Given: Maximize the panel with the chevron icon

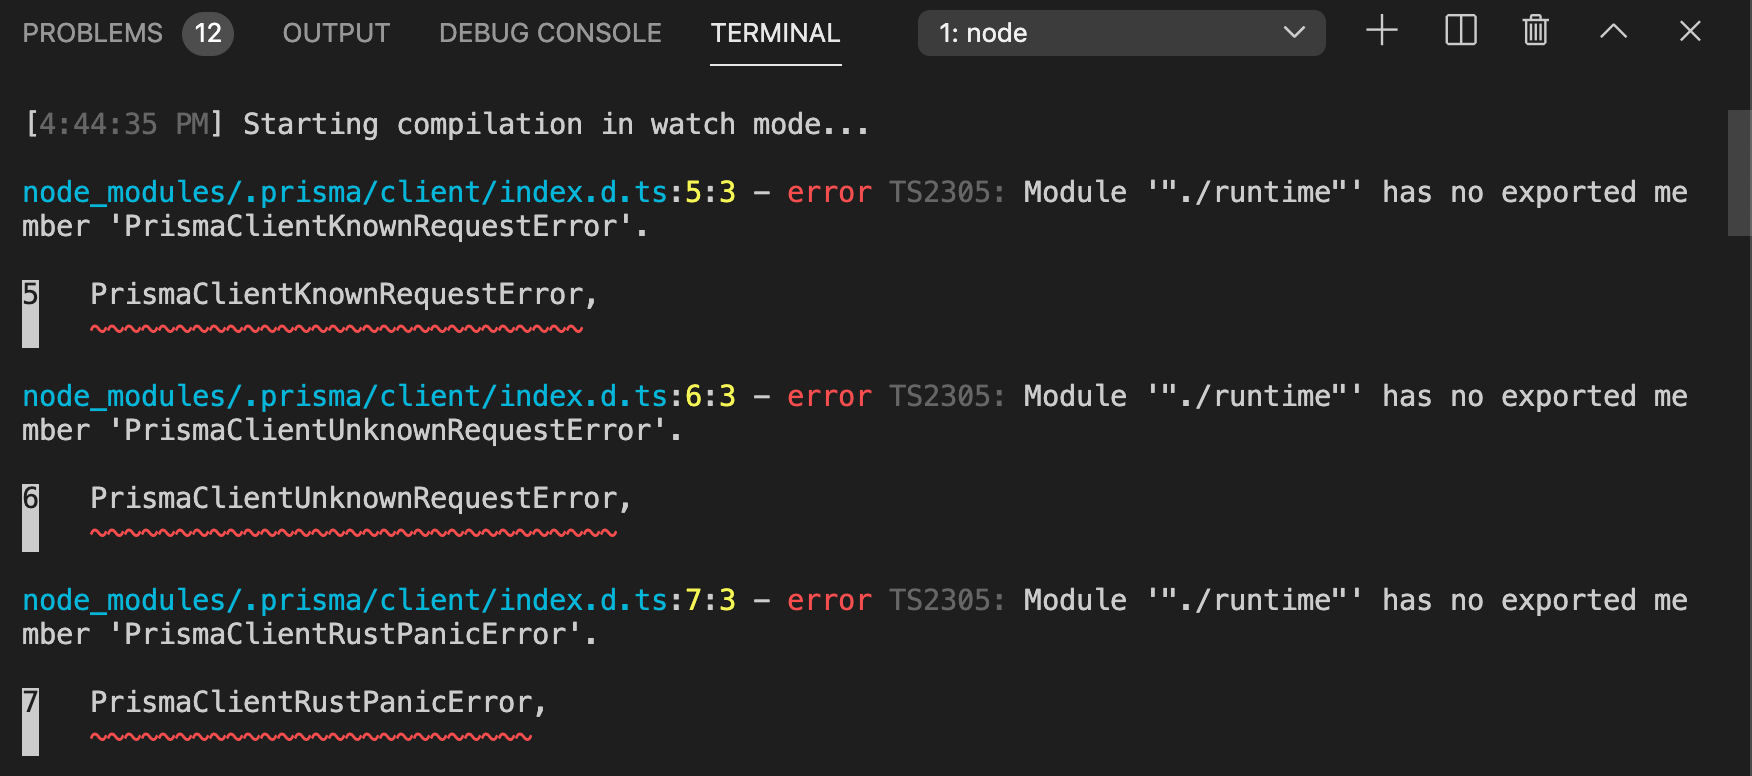Looking at the screenshot, I should click(x=1613, y=31).
